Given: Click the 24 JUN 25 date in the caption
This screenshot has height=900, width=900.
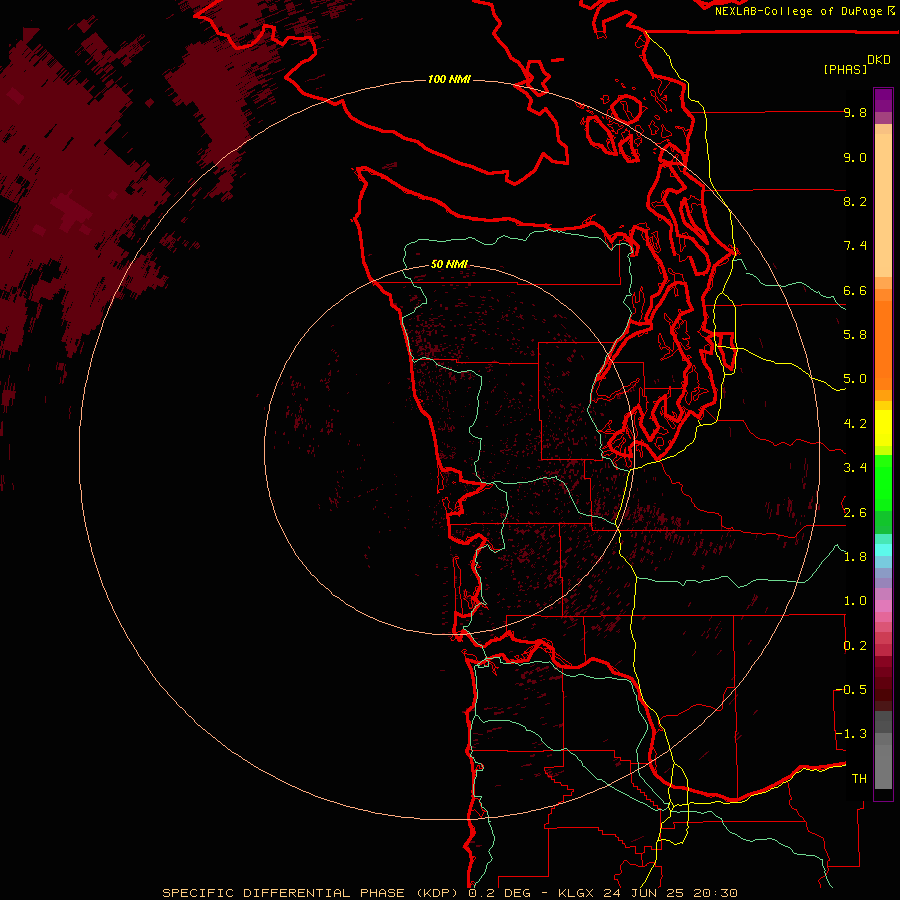Looking at the screenshot, I should pyautogui.click(x=645, y=893).
